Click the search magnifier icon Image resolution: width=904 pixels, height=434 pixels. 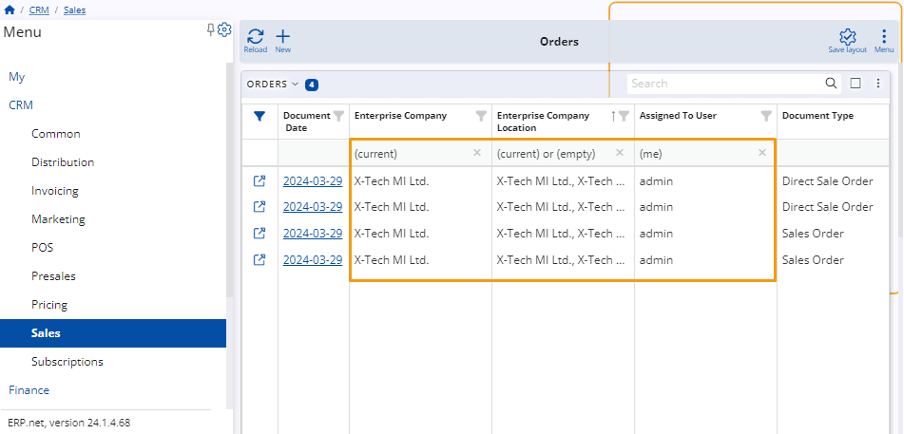pyautogui.click(x=831, y=84)
